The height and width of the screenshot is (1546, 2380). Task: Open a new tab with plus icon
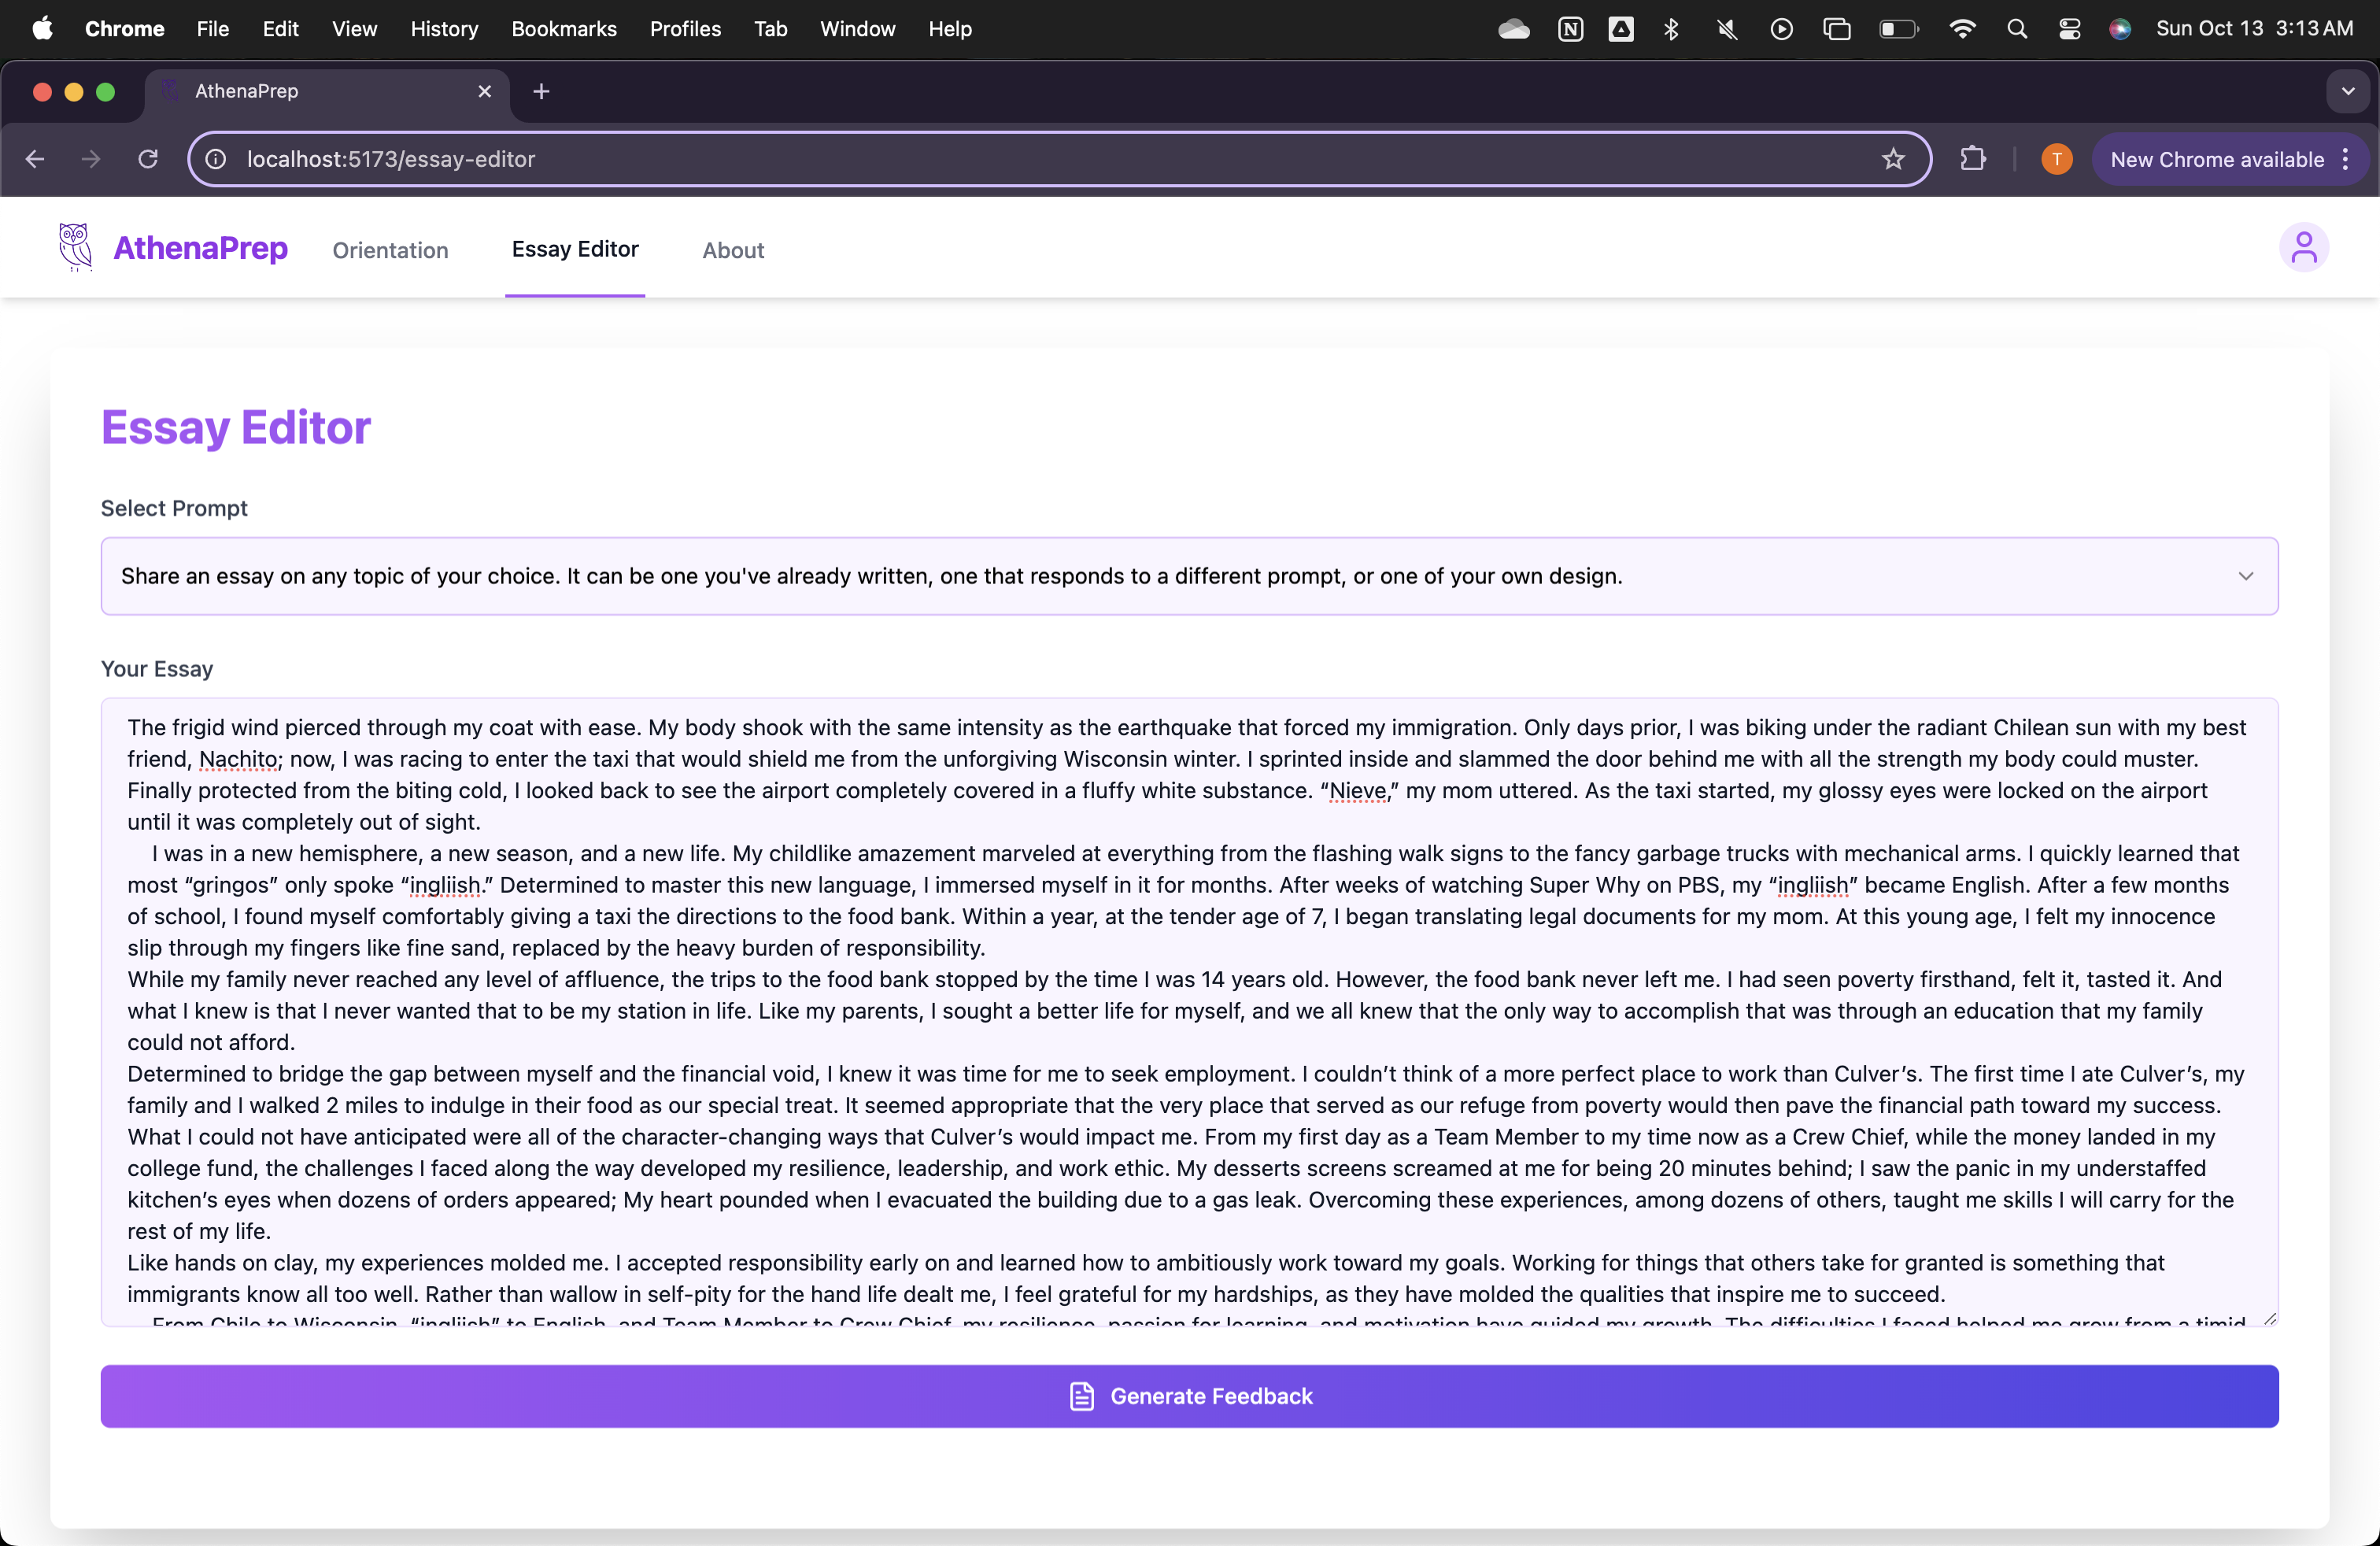541,92
